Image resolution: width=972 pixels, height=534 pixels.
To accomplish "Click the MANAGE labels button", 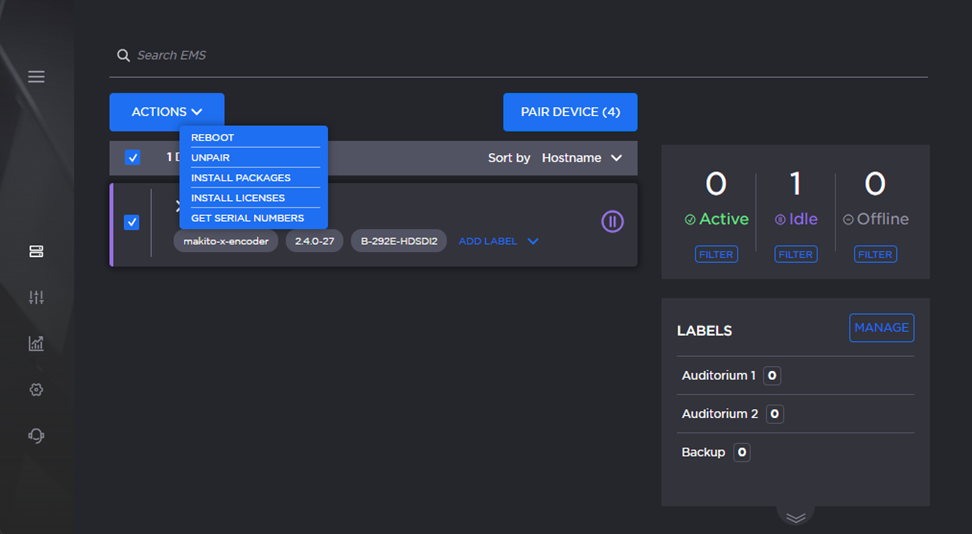I will coord(881,328).
